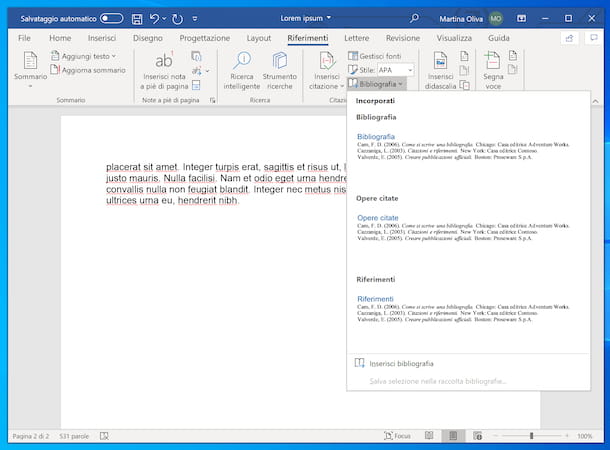The height and width of the screenshot is (450, 610).
Task: Open the Comments speech bubble icon
Action: click(x=594, y=38)
